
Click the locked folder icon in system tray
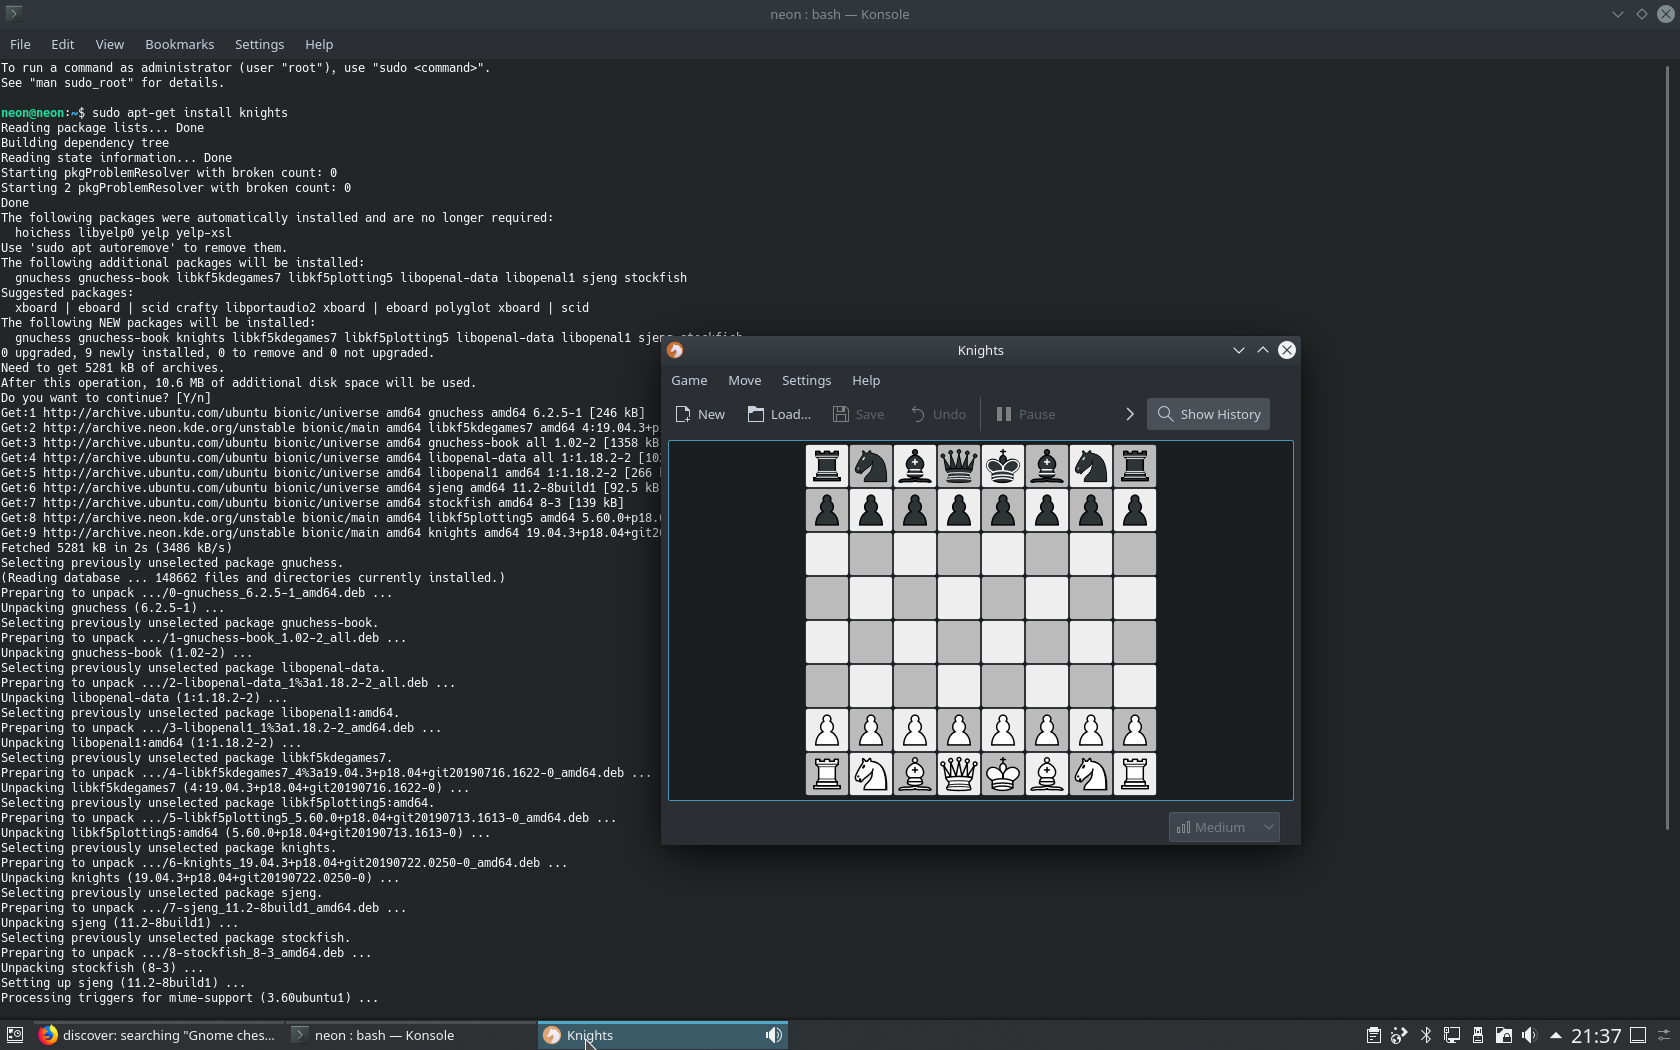(1503, 1035)
